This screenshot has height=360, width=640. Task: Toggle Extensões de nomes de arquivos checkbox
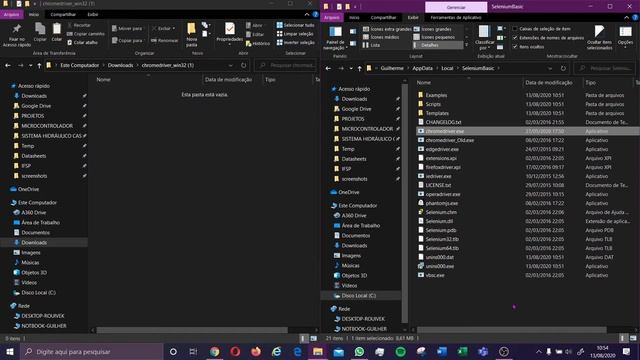515,38
